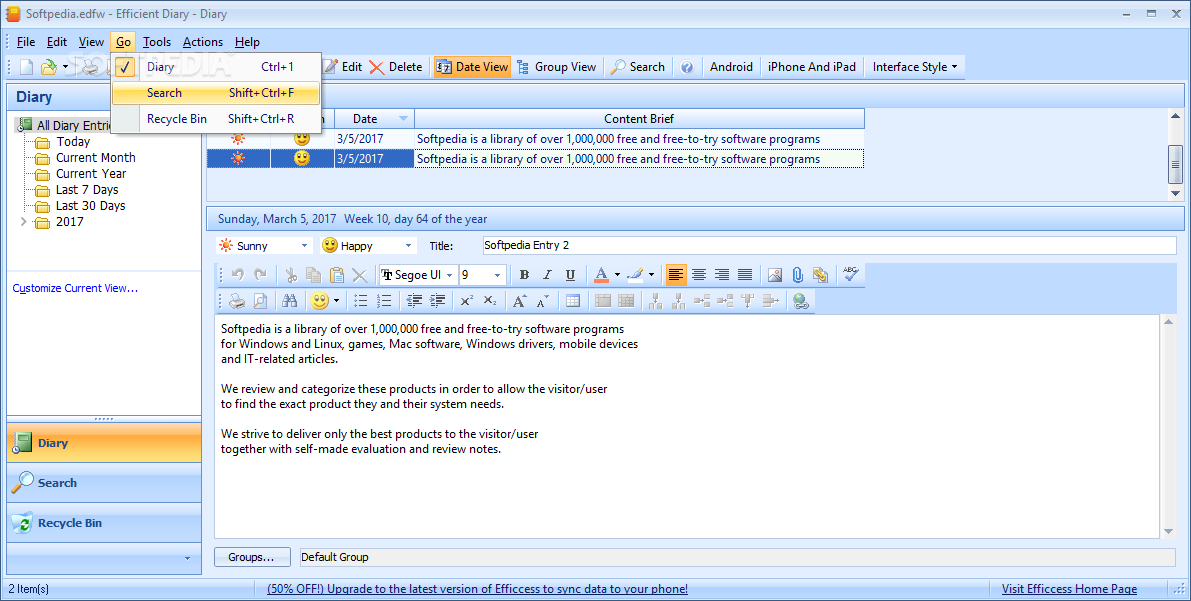The image size is (1191, 601).
Task: Click the grow font size icon
Action: tap(519, 301)
